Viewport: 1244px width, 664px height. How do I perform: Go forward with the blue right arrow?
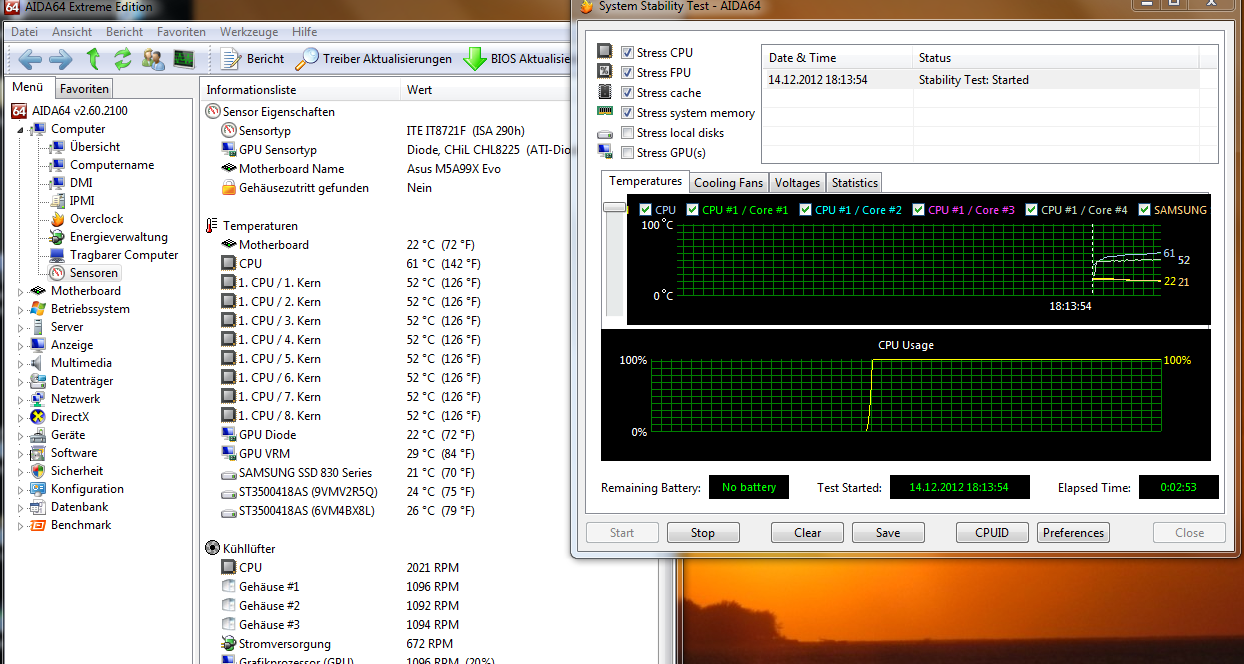coord(60,59)
